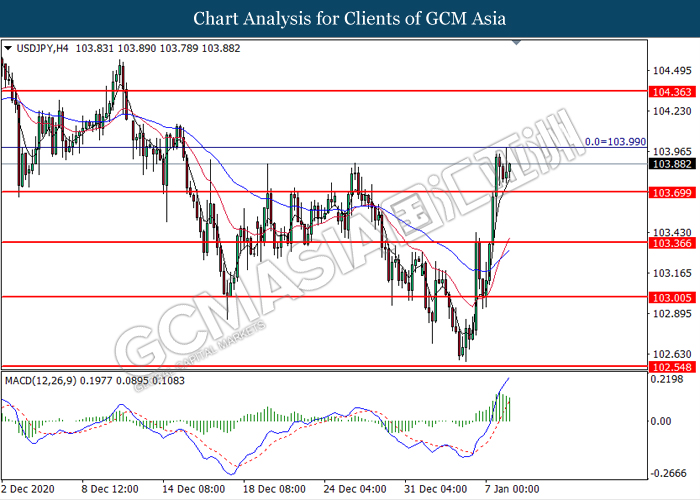This screenshot has width=700, height=500.
Task: Click the Fibonacci label 0.0=103.990
Action: [615, 142]
